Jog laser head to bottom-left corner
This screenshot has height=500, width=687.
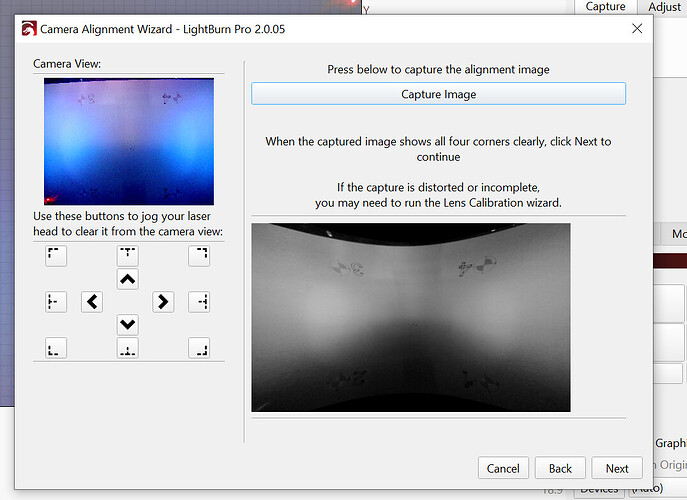coord(56,347)
